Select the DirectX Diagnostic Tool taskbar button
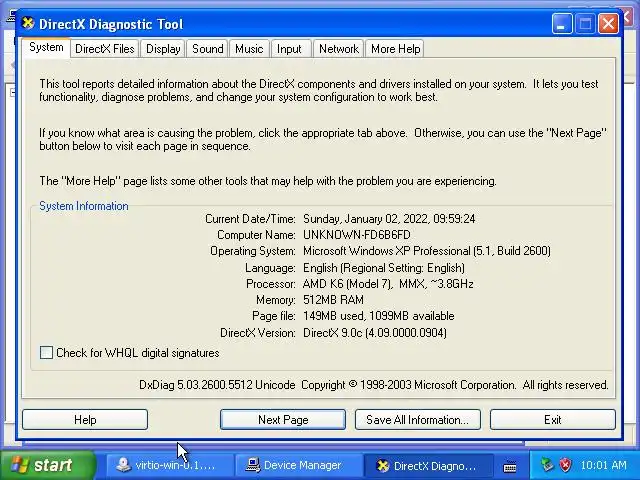 click(x=429, y=465)
